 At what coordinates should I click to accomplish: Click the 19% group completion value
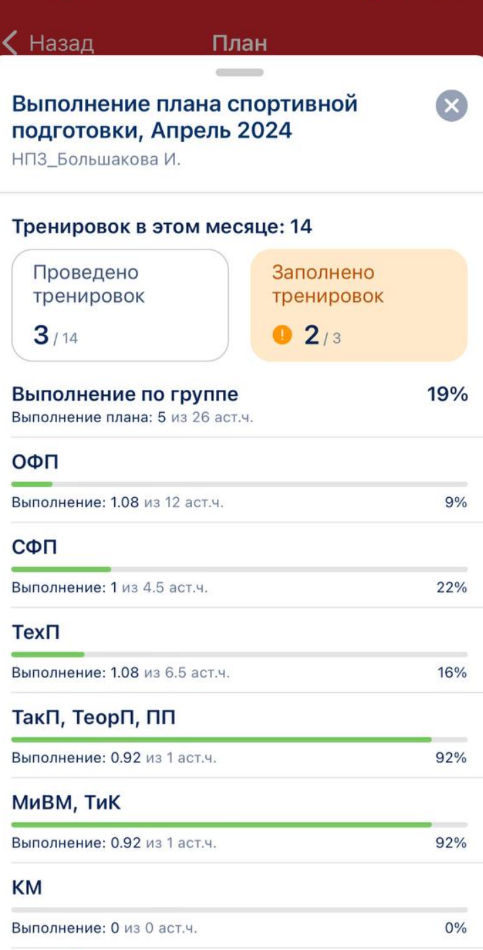[x=448, y=394]
